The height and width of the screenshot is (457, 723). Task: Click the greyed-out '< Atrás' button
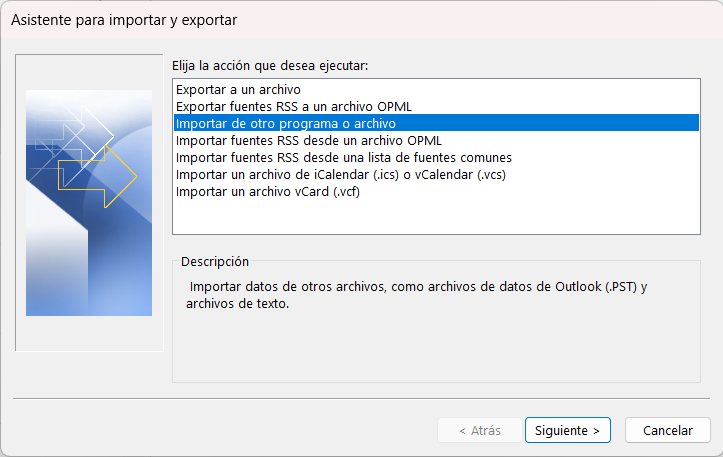coord(479,430)
